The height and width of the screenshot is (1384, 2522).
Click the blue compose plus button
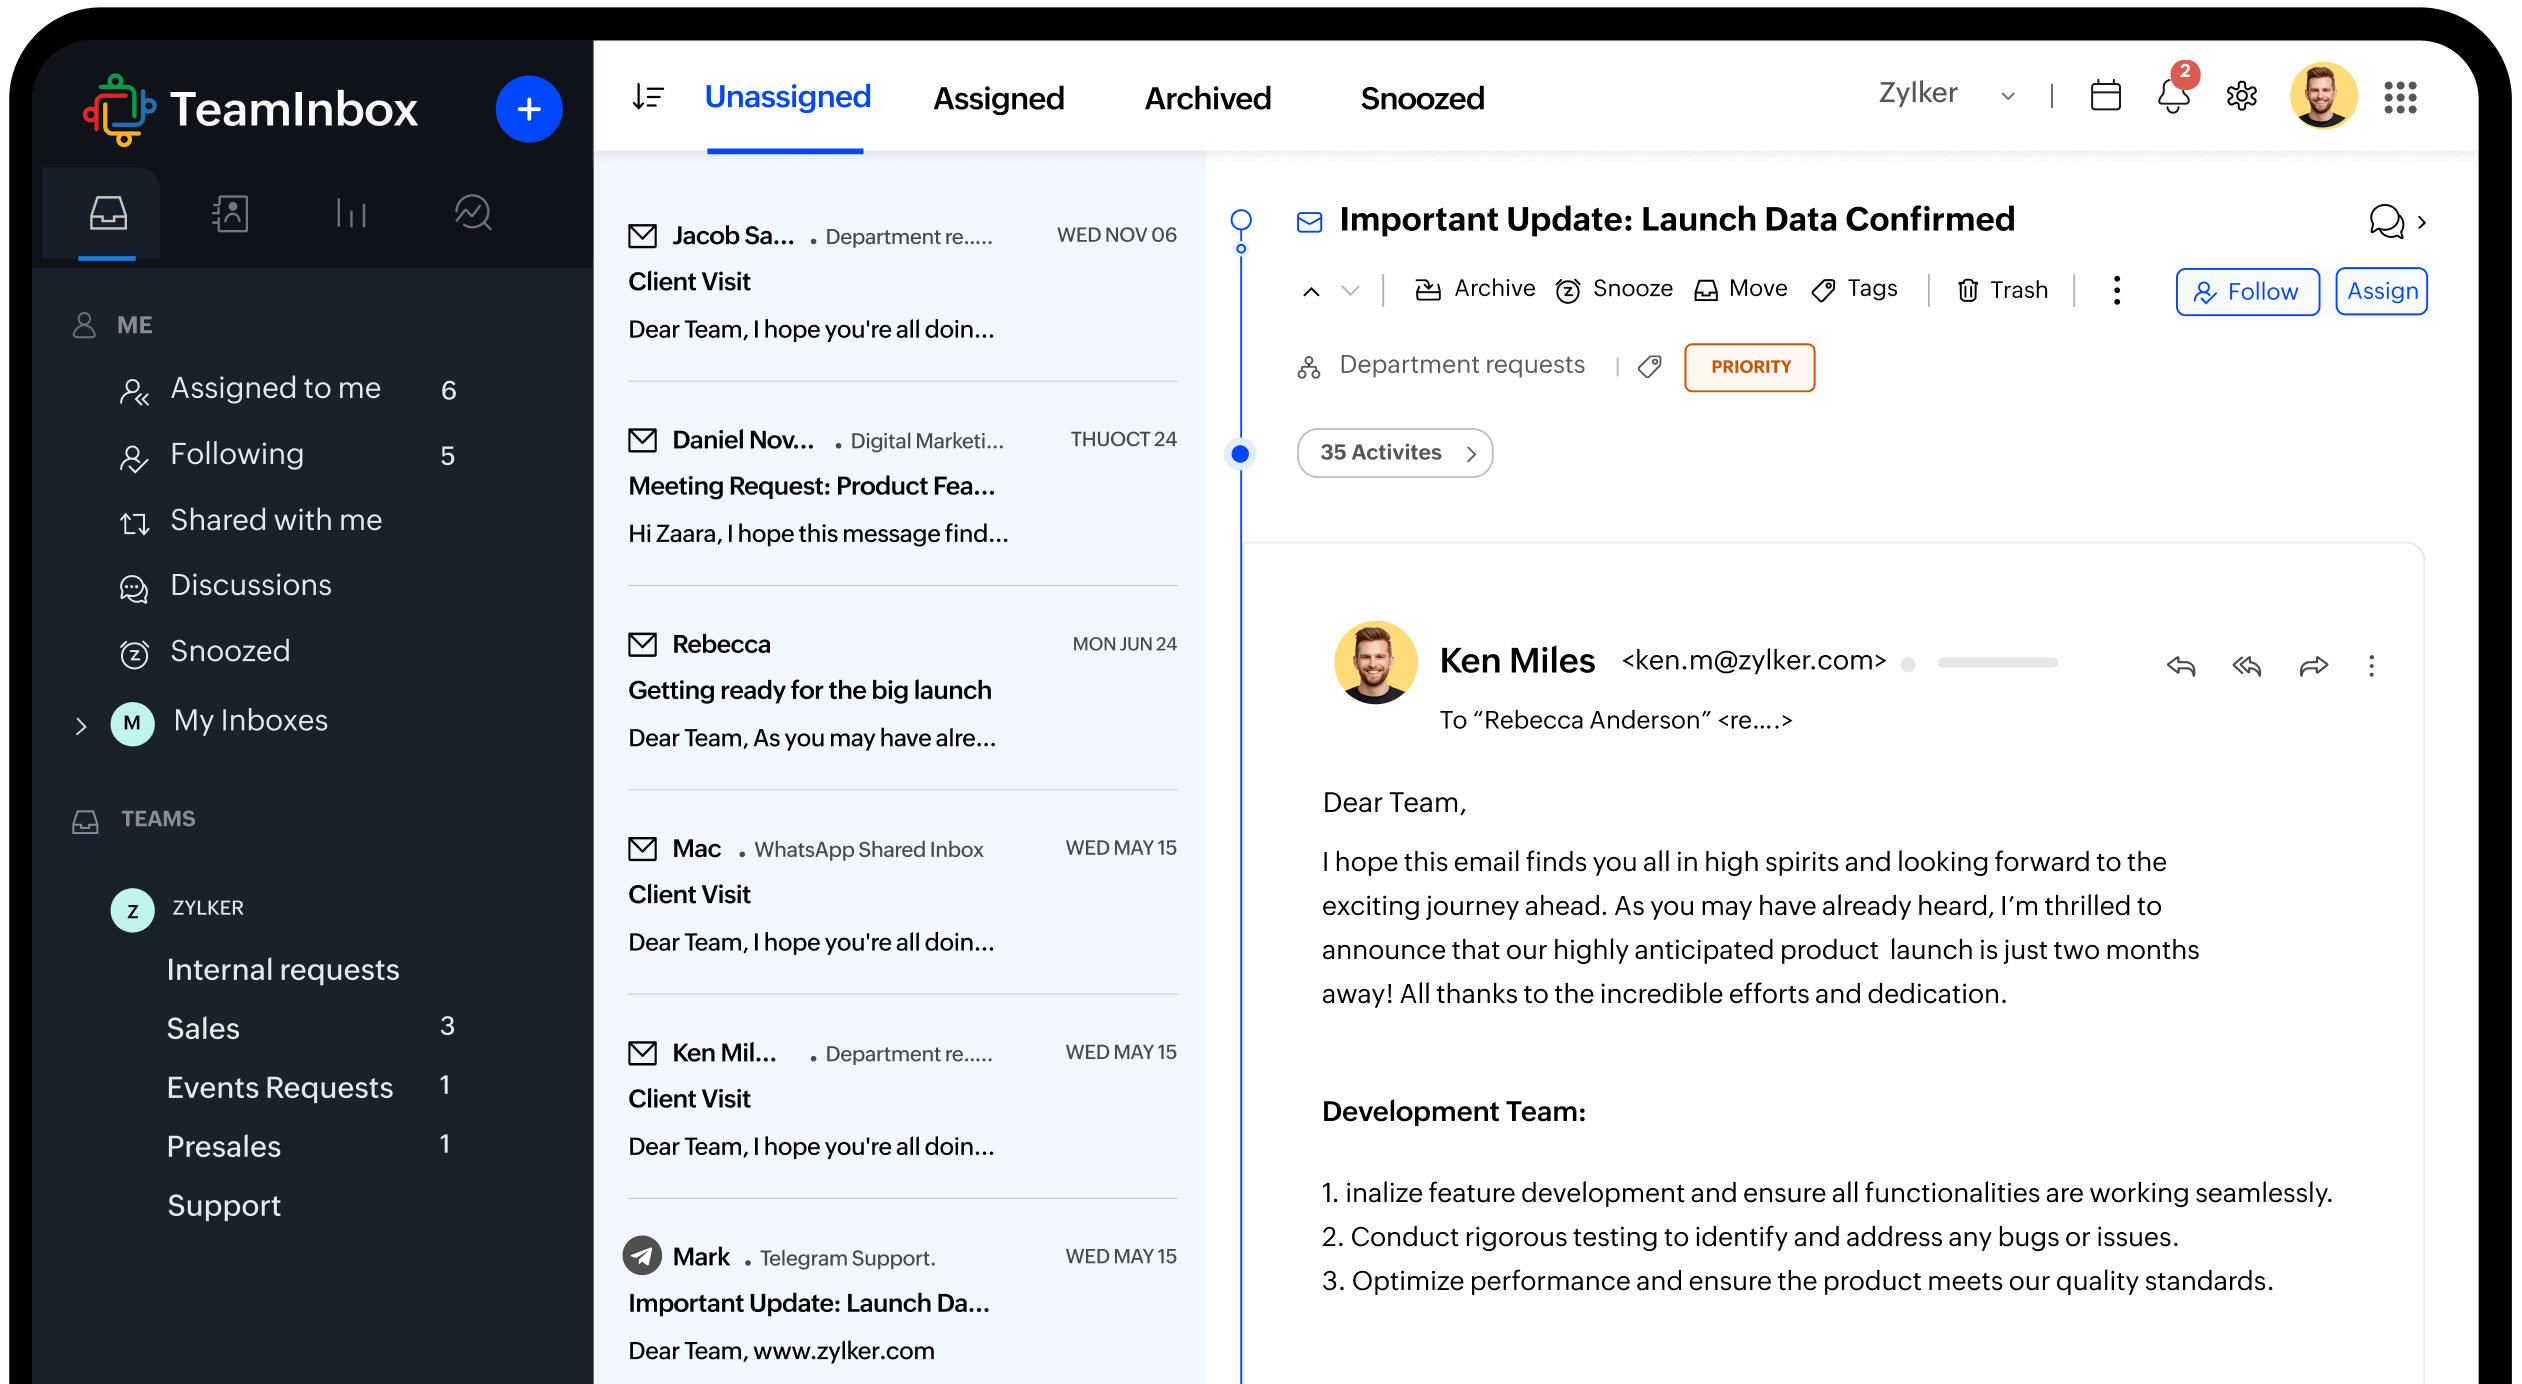tap(528, 108)
